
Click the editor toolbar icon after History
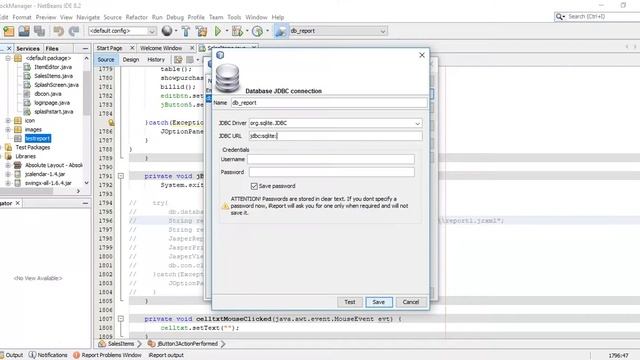(x=178, y=60)
